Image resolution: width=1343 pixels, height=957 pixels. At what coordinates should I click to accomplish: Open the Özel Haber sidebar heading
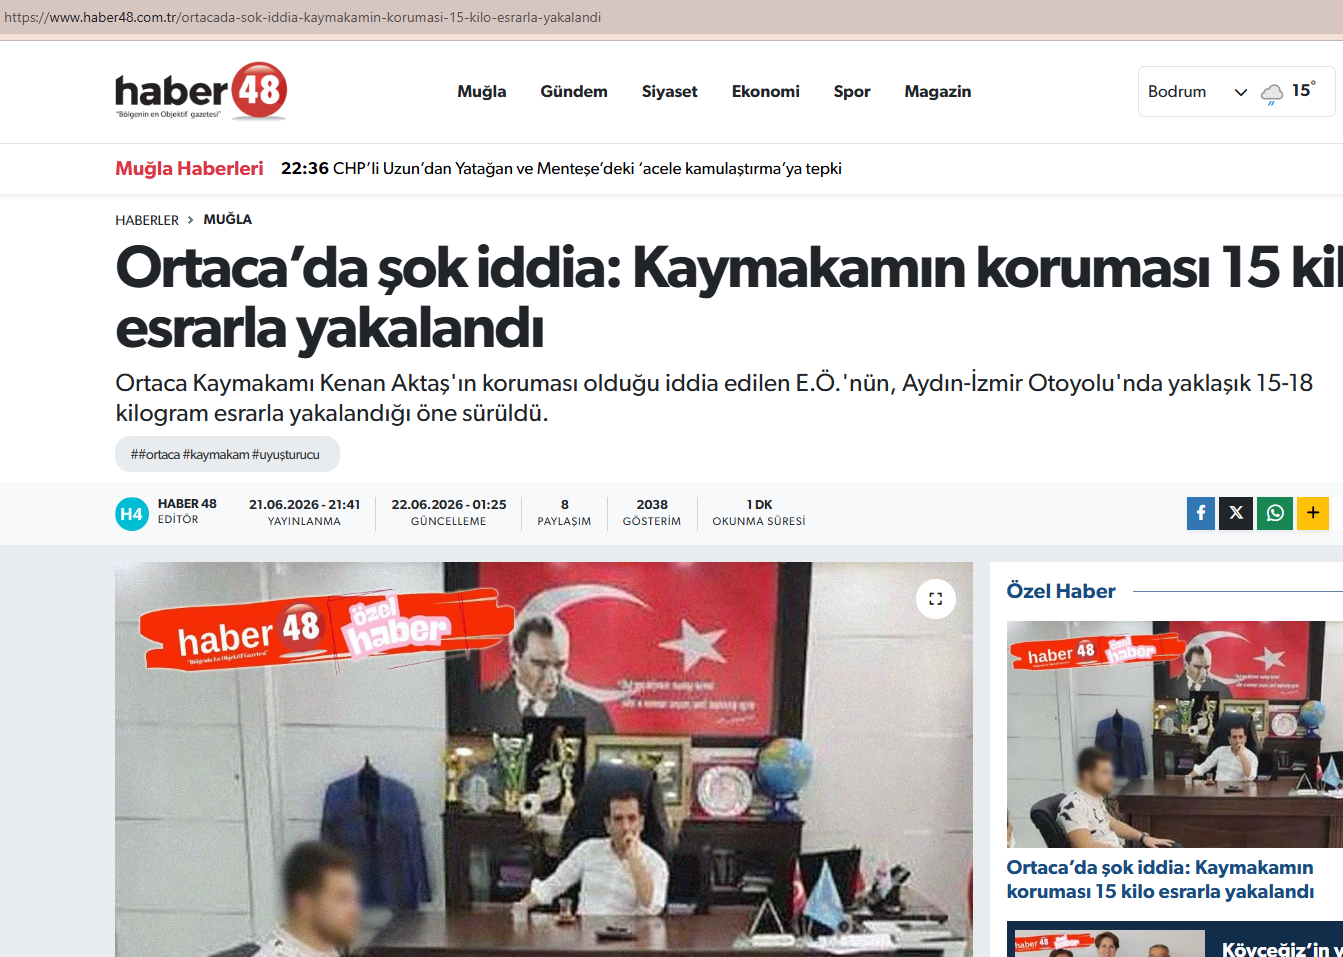(x=1061, y=591)
